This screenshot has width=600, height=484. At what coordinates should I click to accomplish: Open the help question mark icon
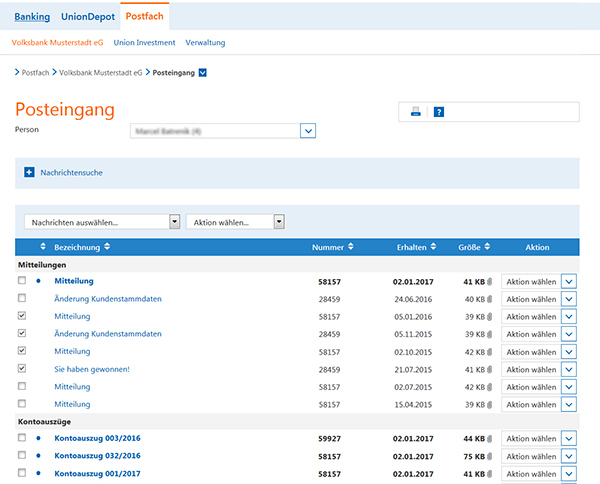click(439, 112)
